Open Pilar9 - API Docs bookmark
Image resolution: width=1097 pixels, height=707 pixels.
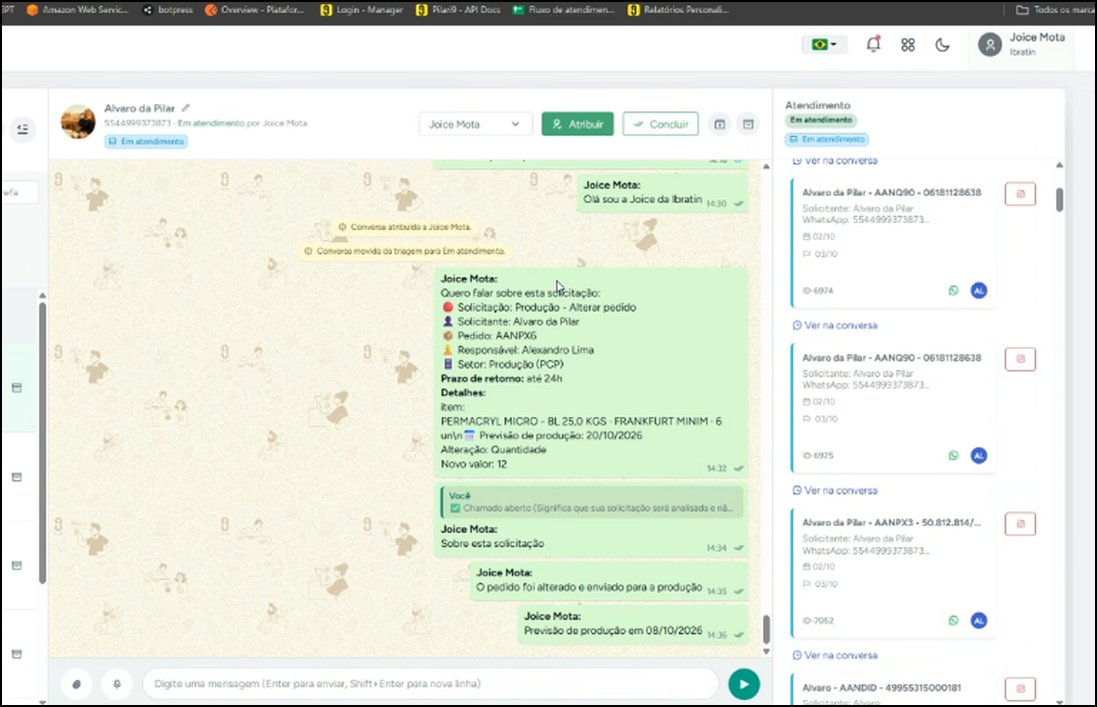[458, 10]
